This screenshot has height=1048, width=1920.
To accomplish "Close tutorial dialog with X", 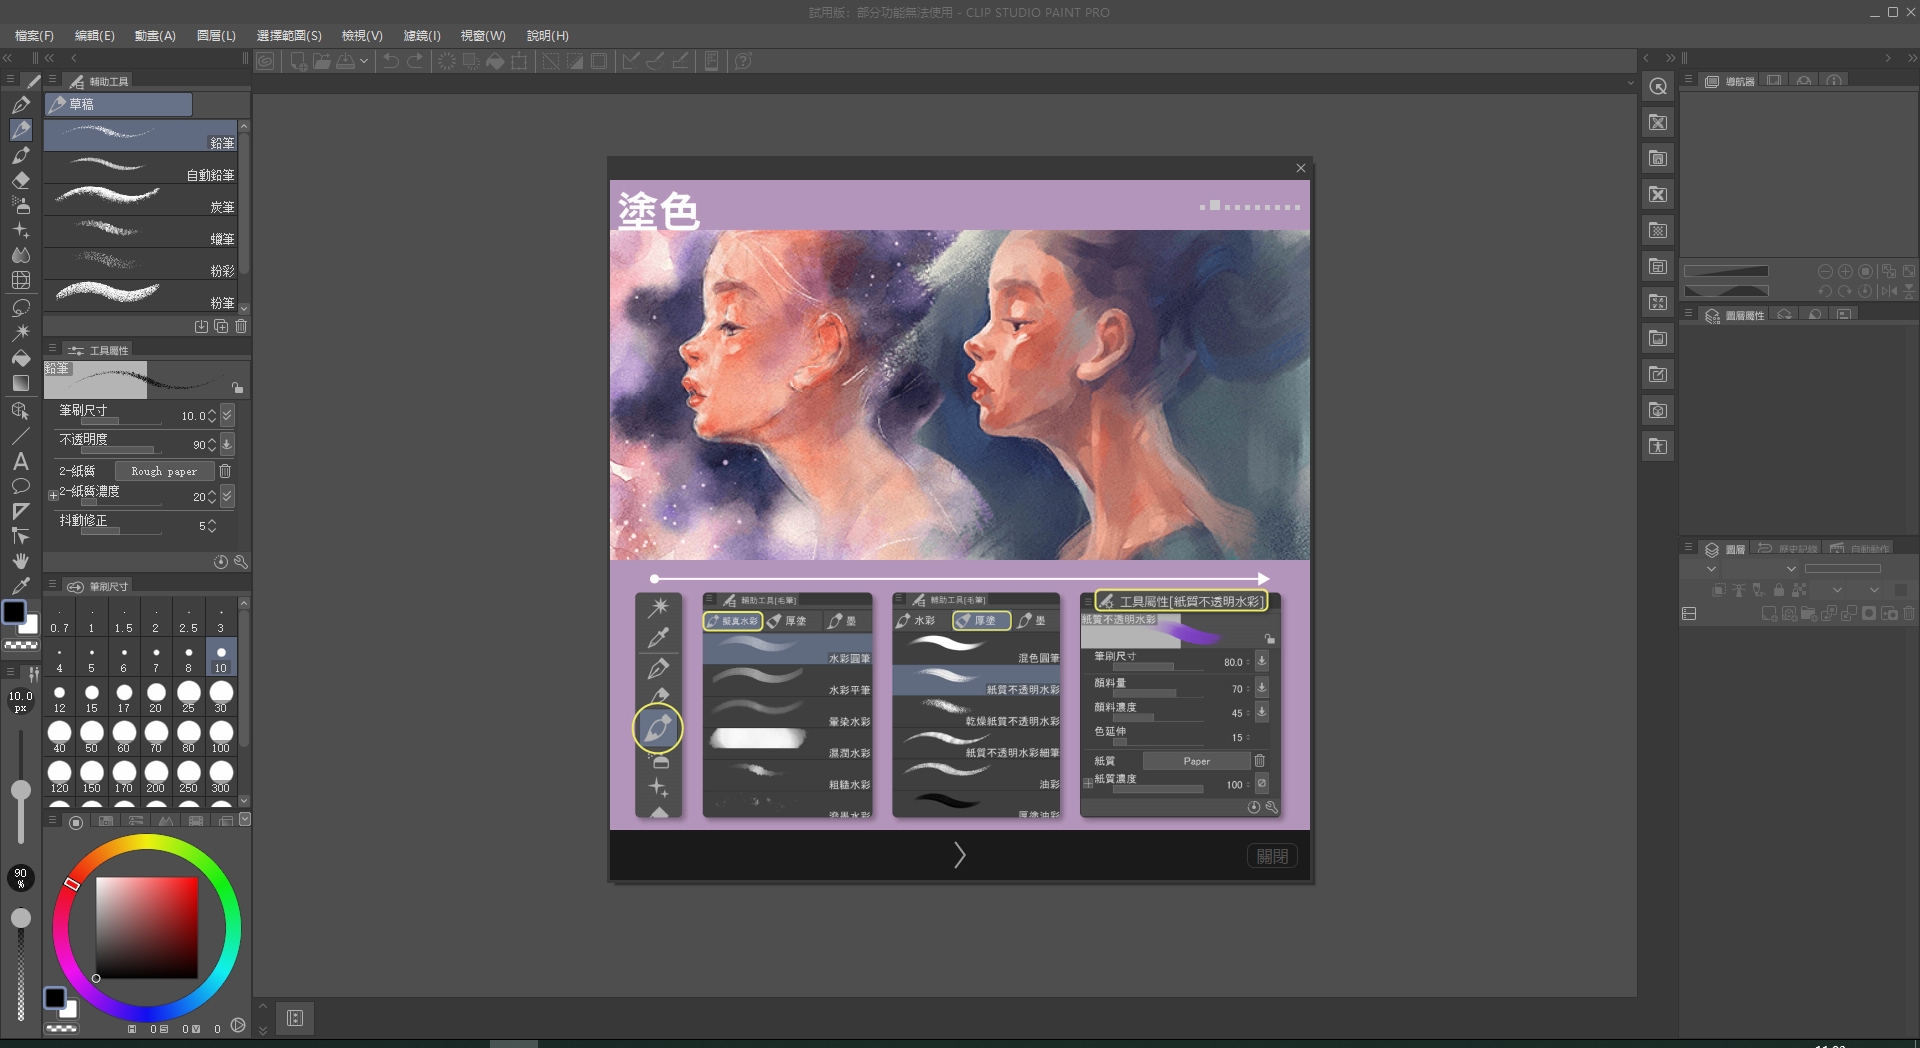I will click(1301, 168).
